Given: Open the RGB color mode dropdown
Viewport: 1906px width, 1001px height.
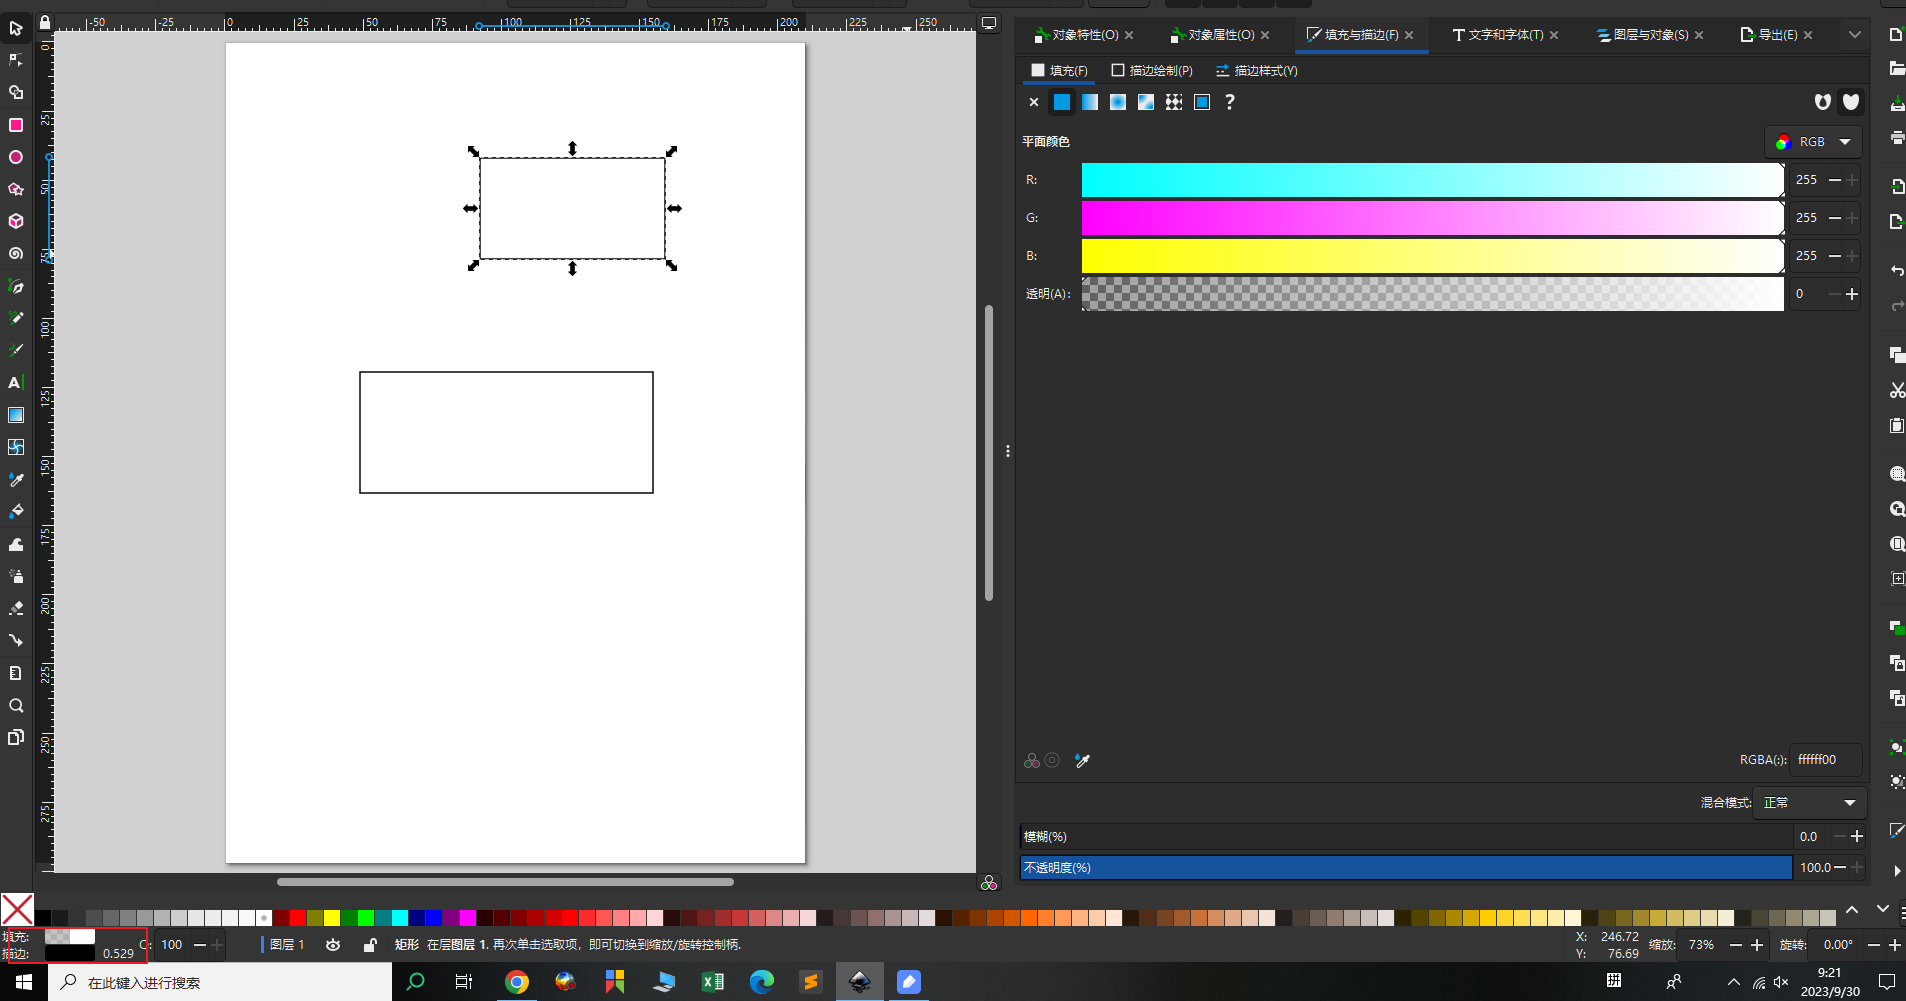Looking at the screenshot, I should coord(1814,142).
